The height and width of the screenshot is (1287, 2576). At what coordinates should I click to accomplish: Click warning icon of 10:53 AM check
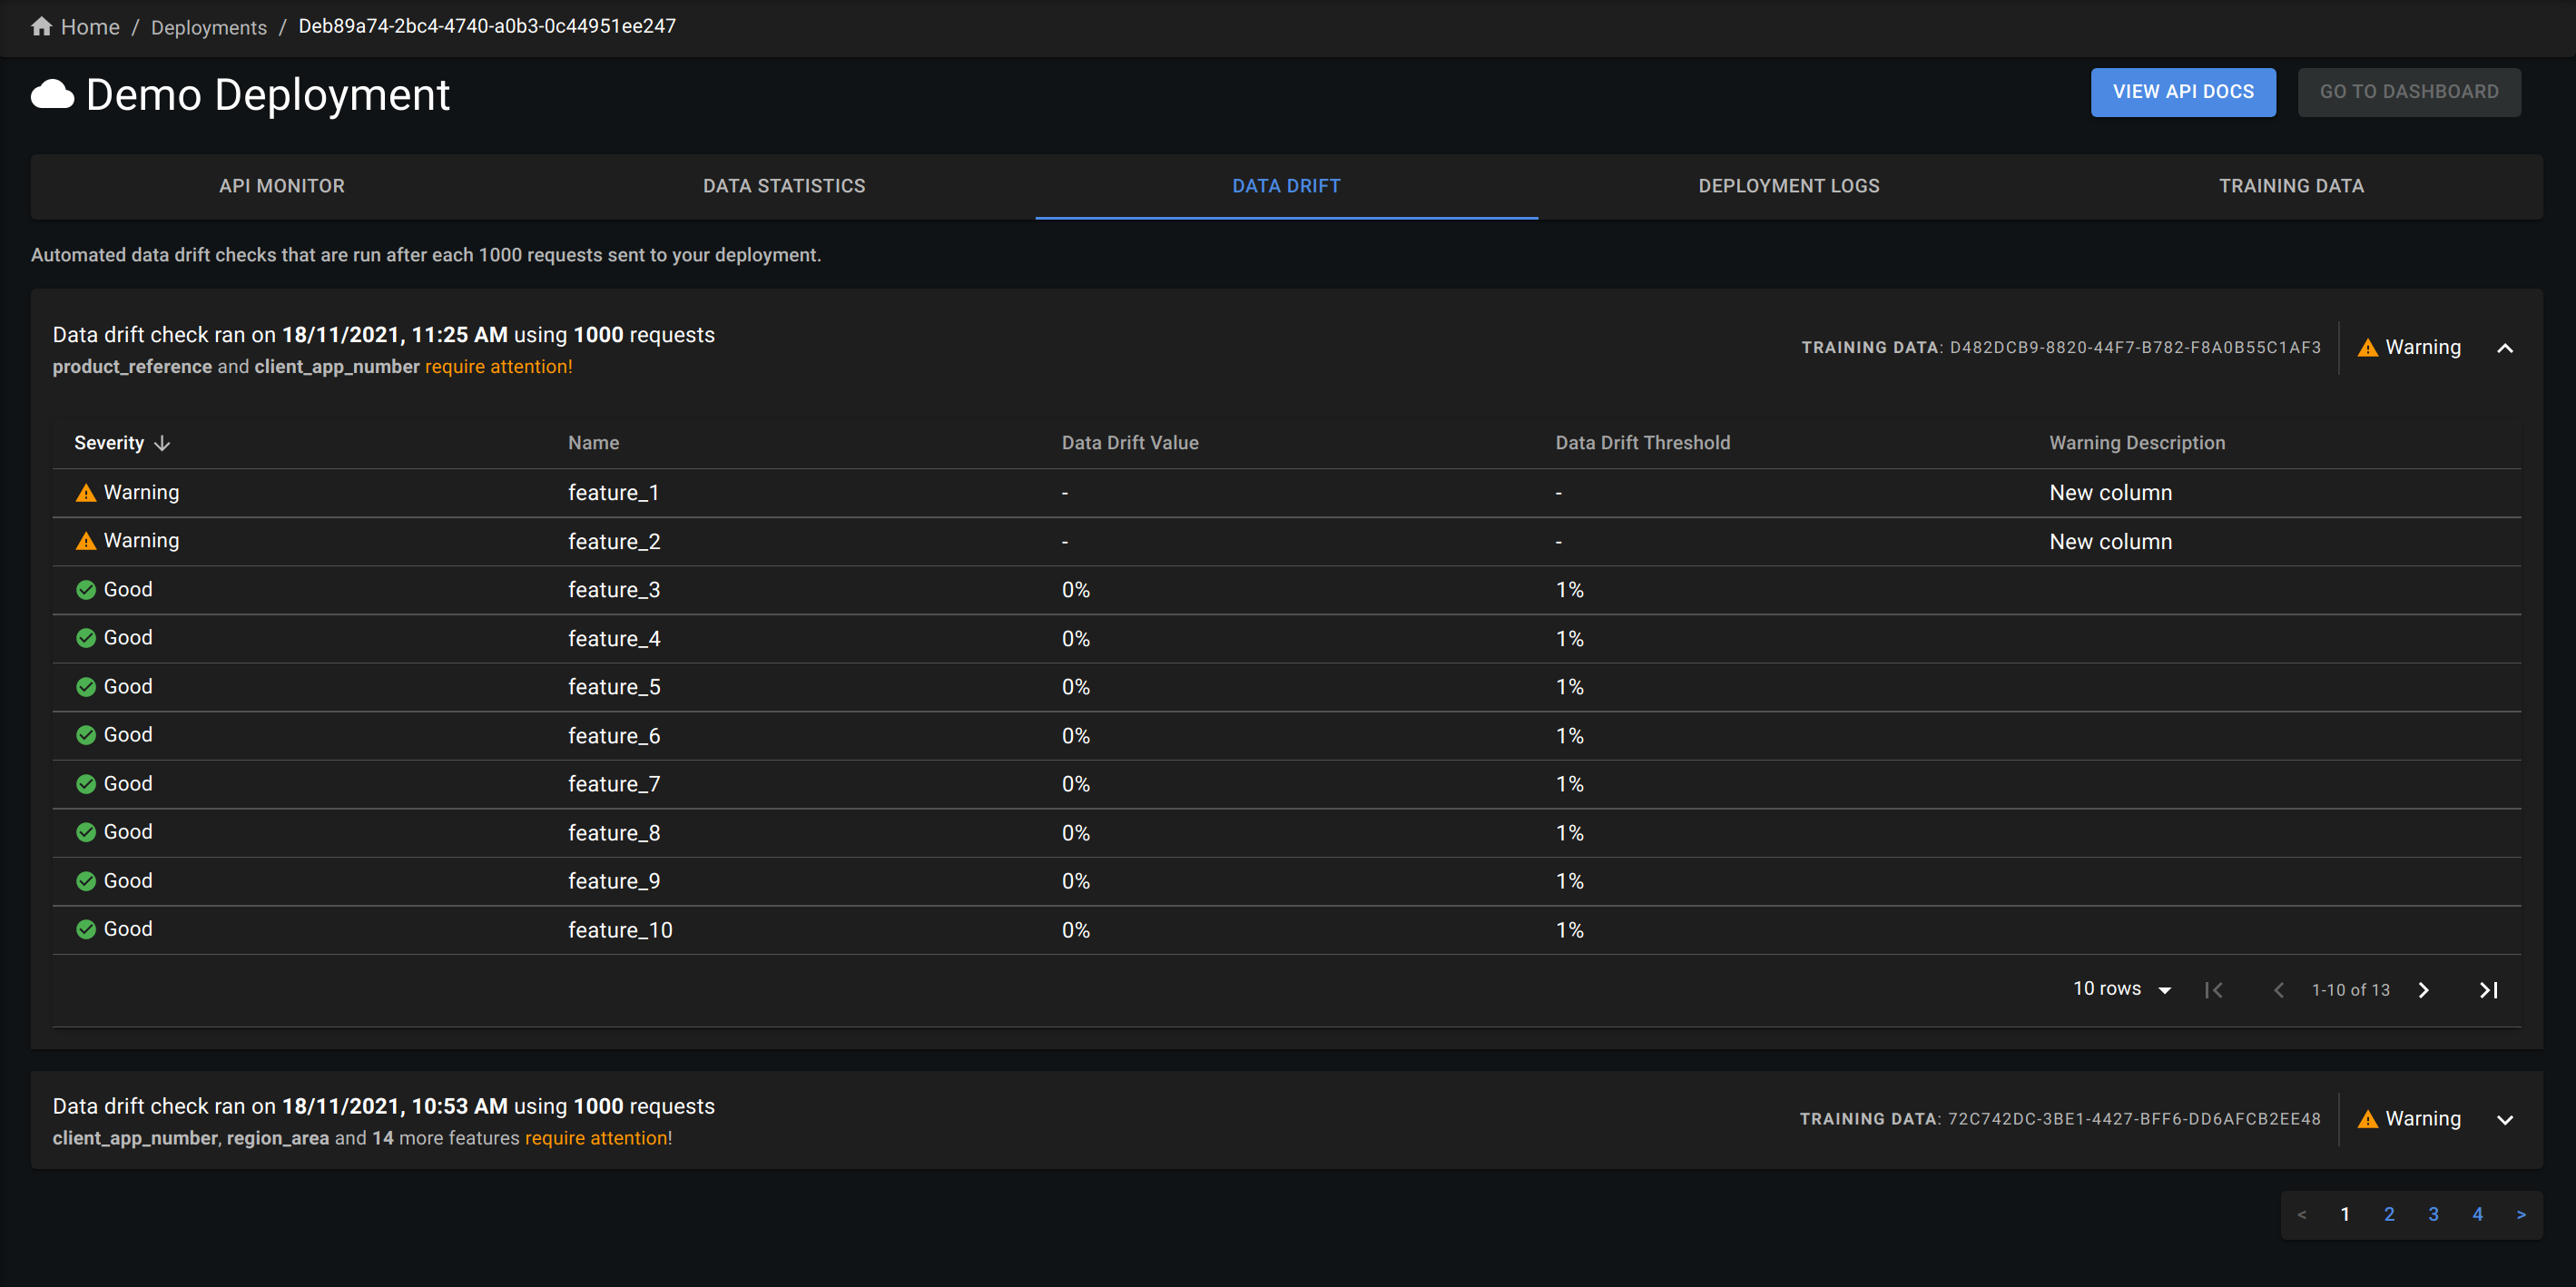(2367, 1119)
